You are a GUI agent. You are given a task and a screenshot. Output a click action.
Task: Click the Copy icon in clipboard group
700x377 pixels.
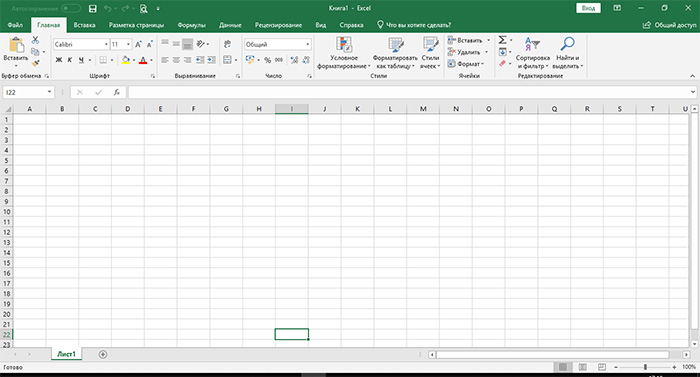[x=35, y=52]
